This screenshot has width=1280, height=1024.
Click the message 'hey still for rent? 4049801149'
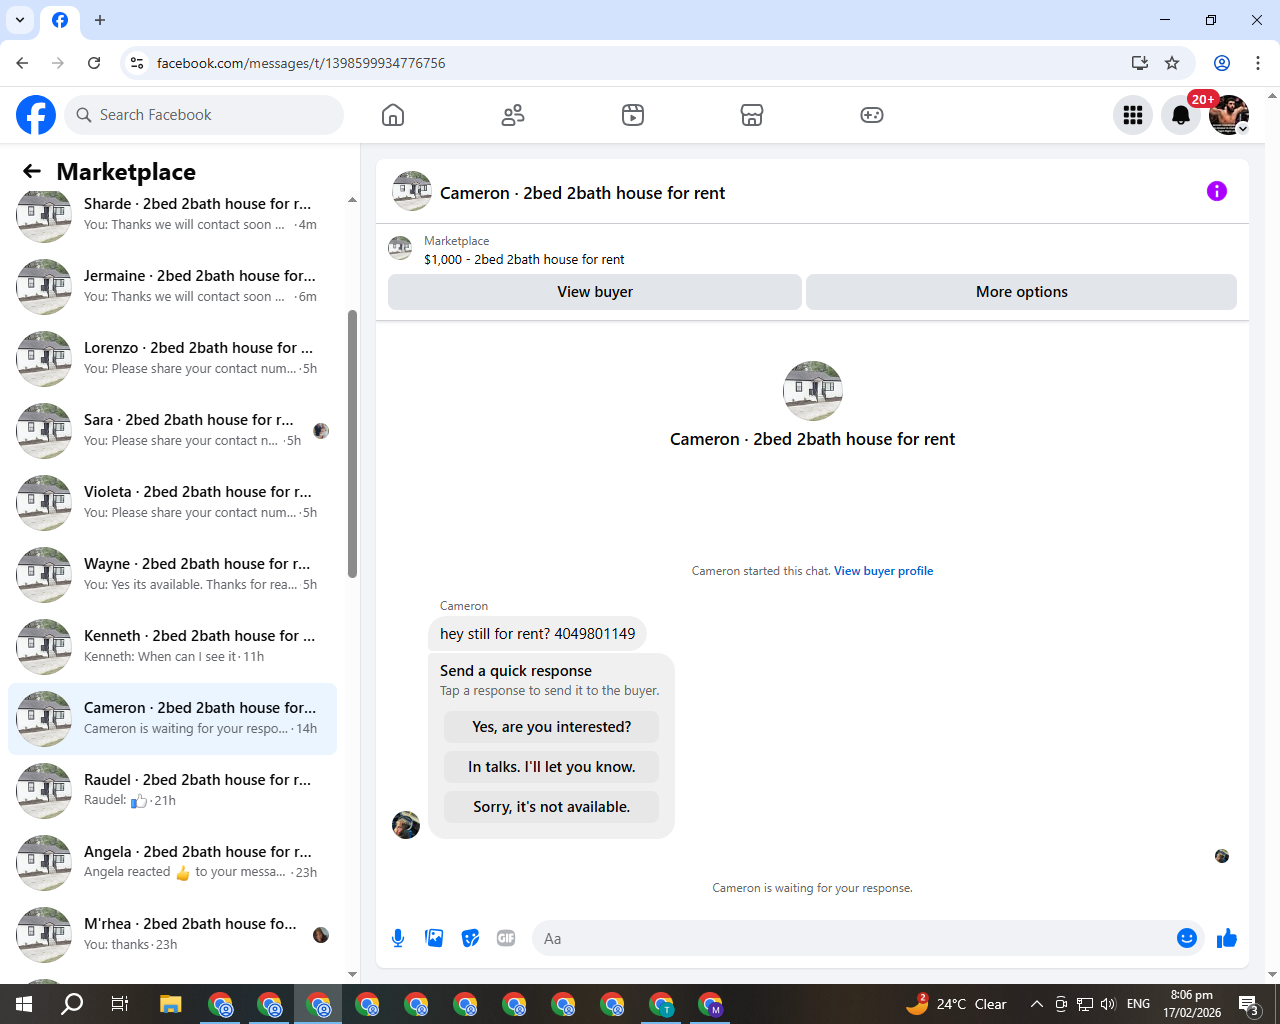click(x=538, y=634)
